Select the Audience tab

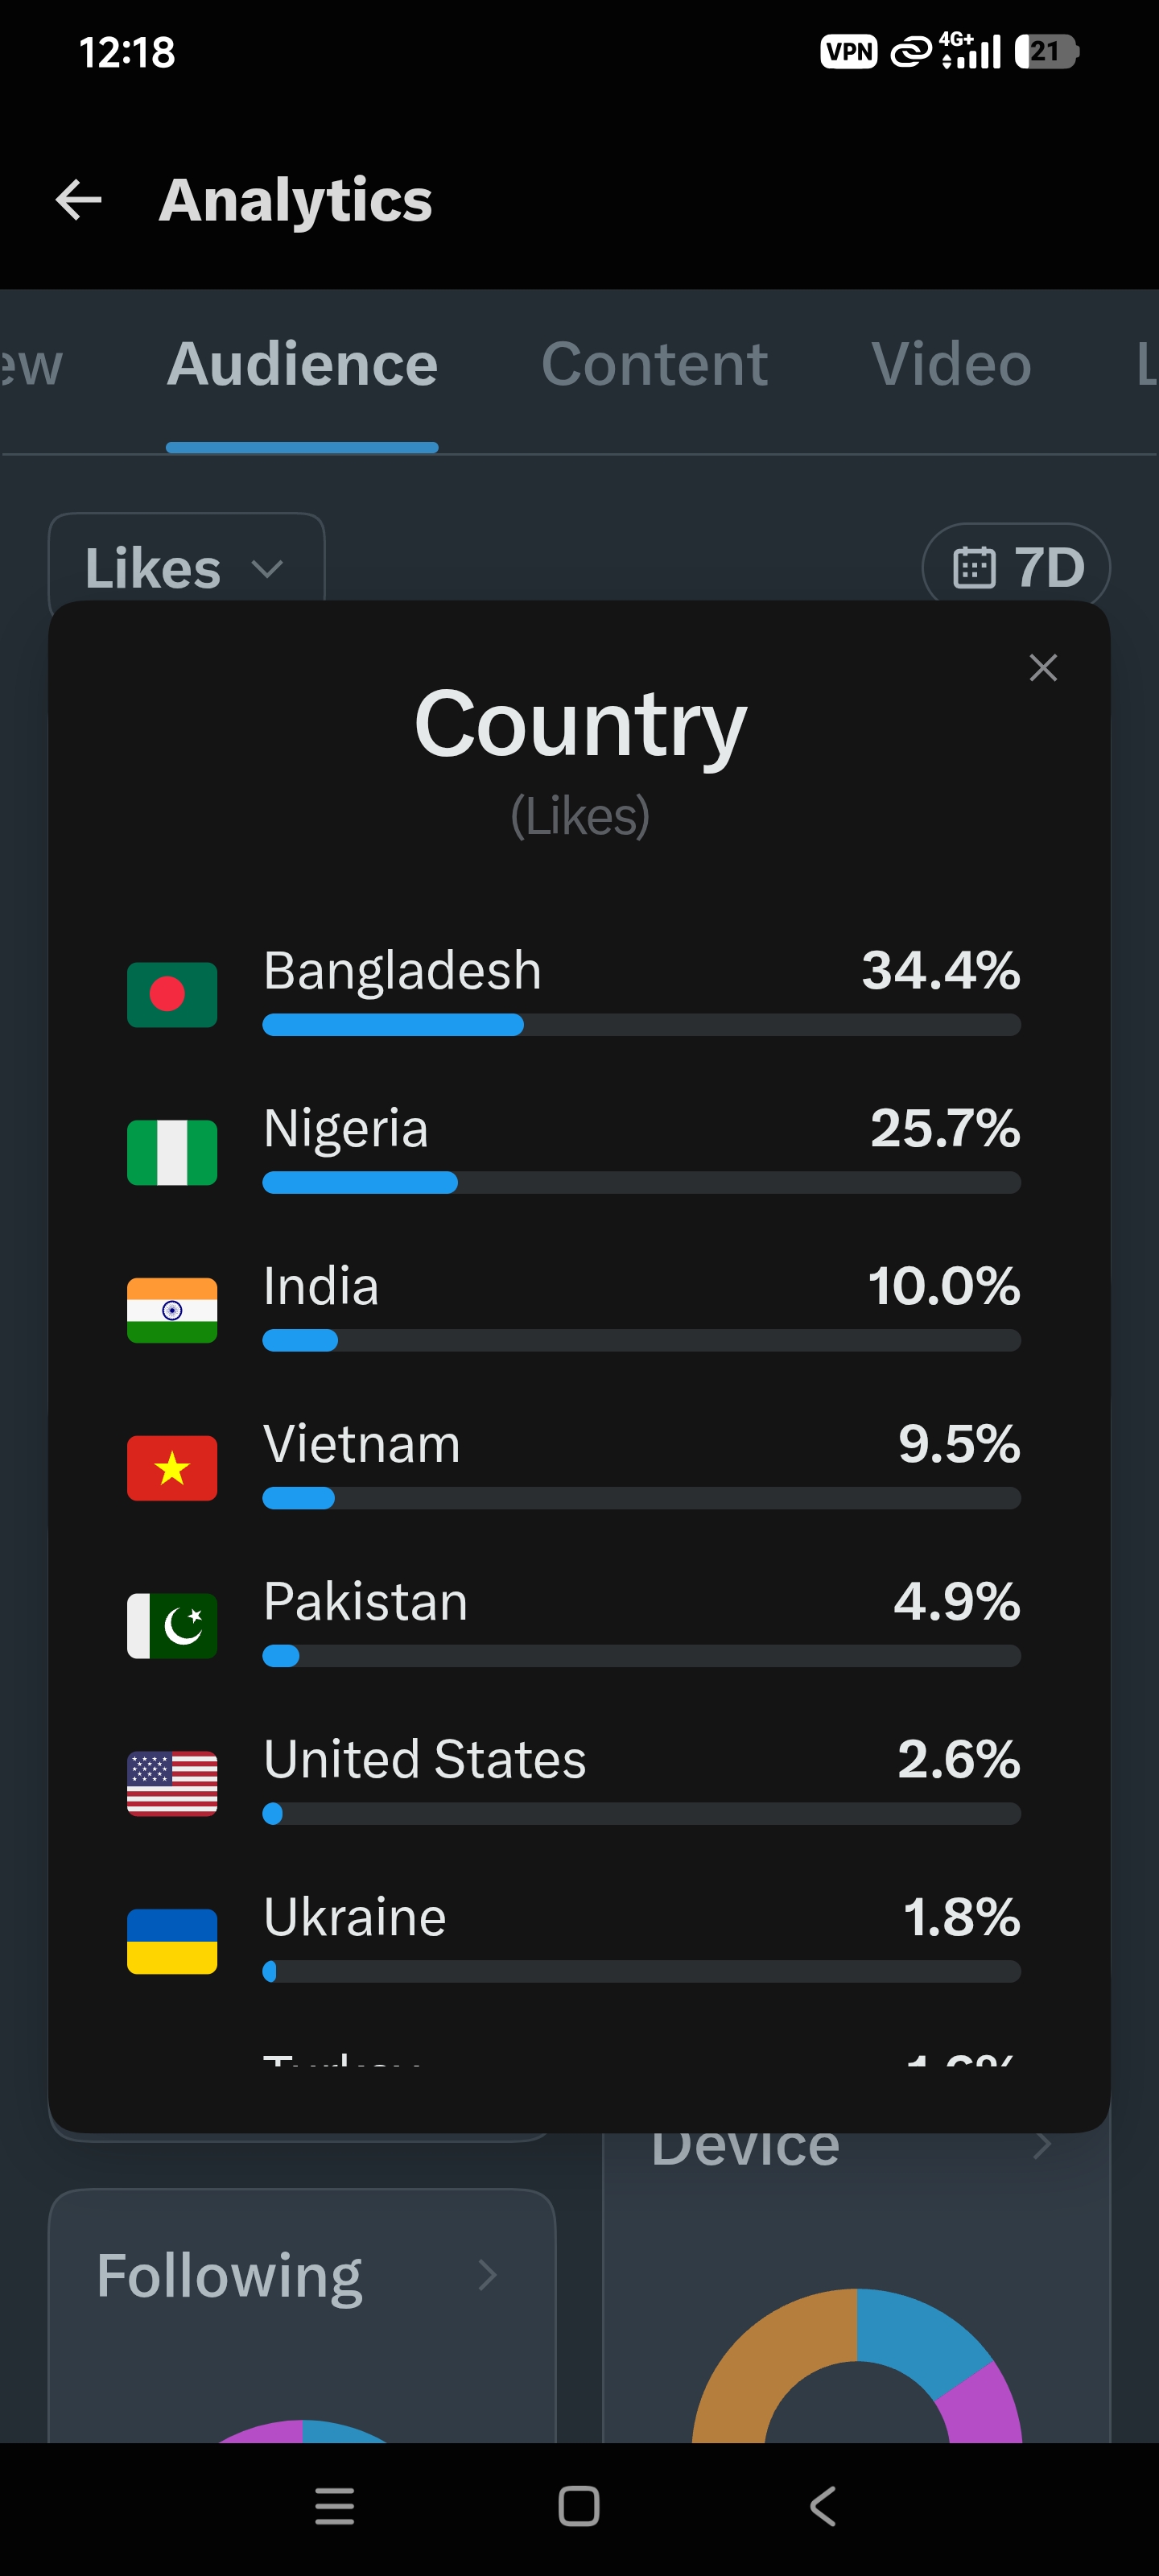coord(302,364)
